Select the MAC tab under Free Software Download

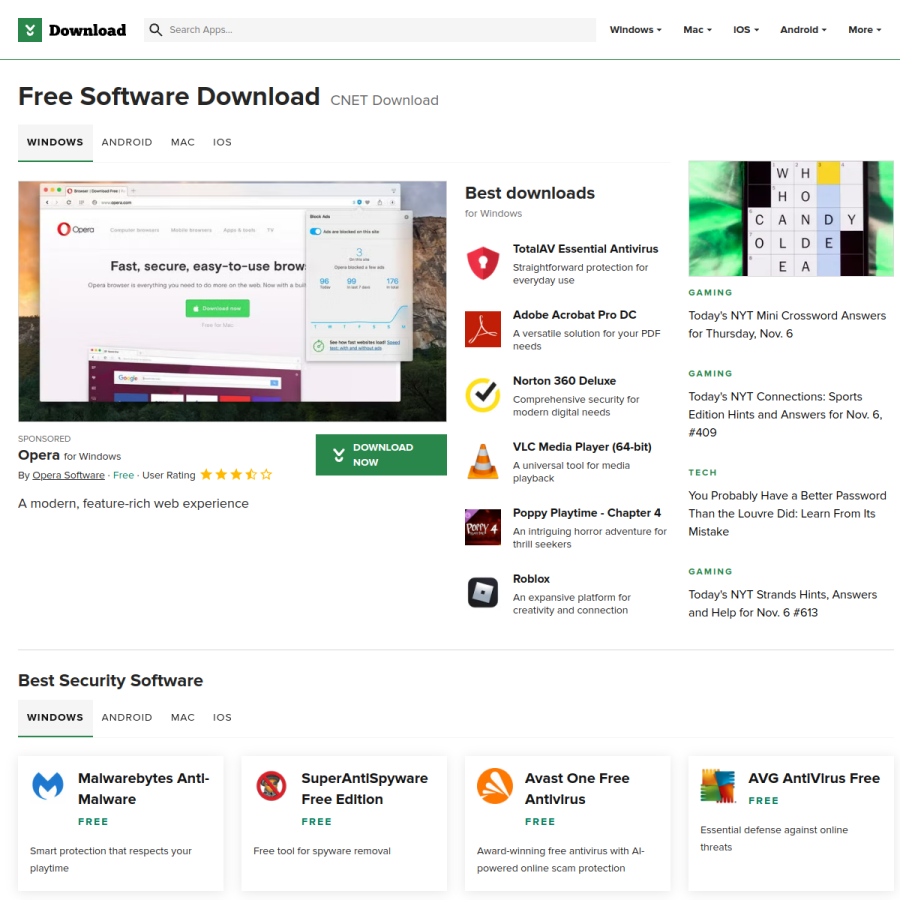click(x=183, y=142)
